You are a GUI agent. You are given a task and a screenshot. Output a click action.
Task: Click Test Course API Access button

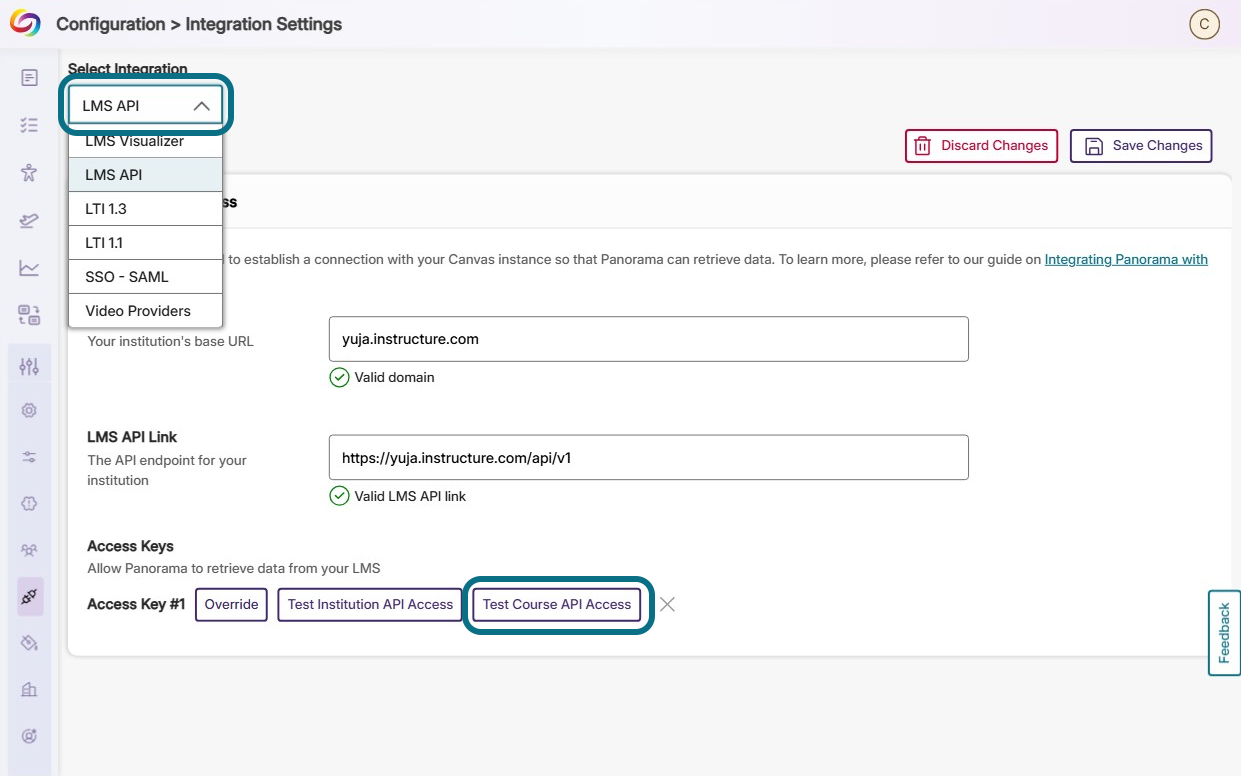click(x=557, y=604)
